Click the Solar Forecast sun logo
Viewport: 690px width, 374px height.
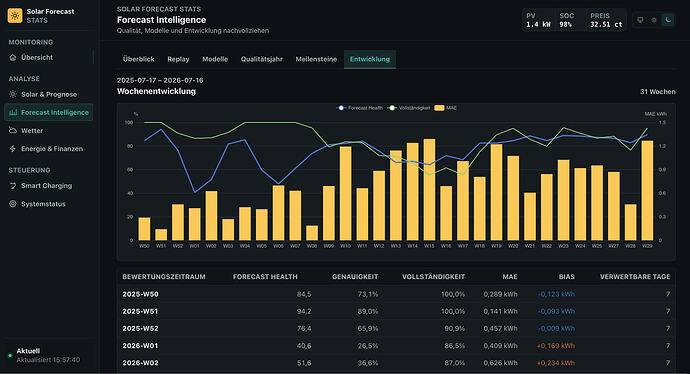tap(15, 15)
